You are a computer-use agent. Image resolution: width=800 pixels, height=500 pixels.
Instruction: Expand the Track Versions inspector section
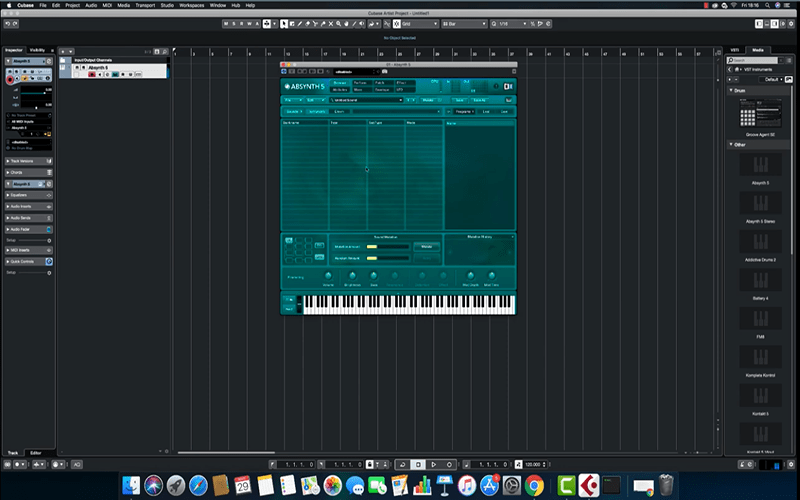click(x=29, y=161)
